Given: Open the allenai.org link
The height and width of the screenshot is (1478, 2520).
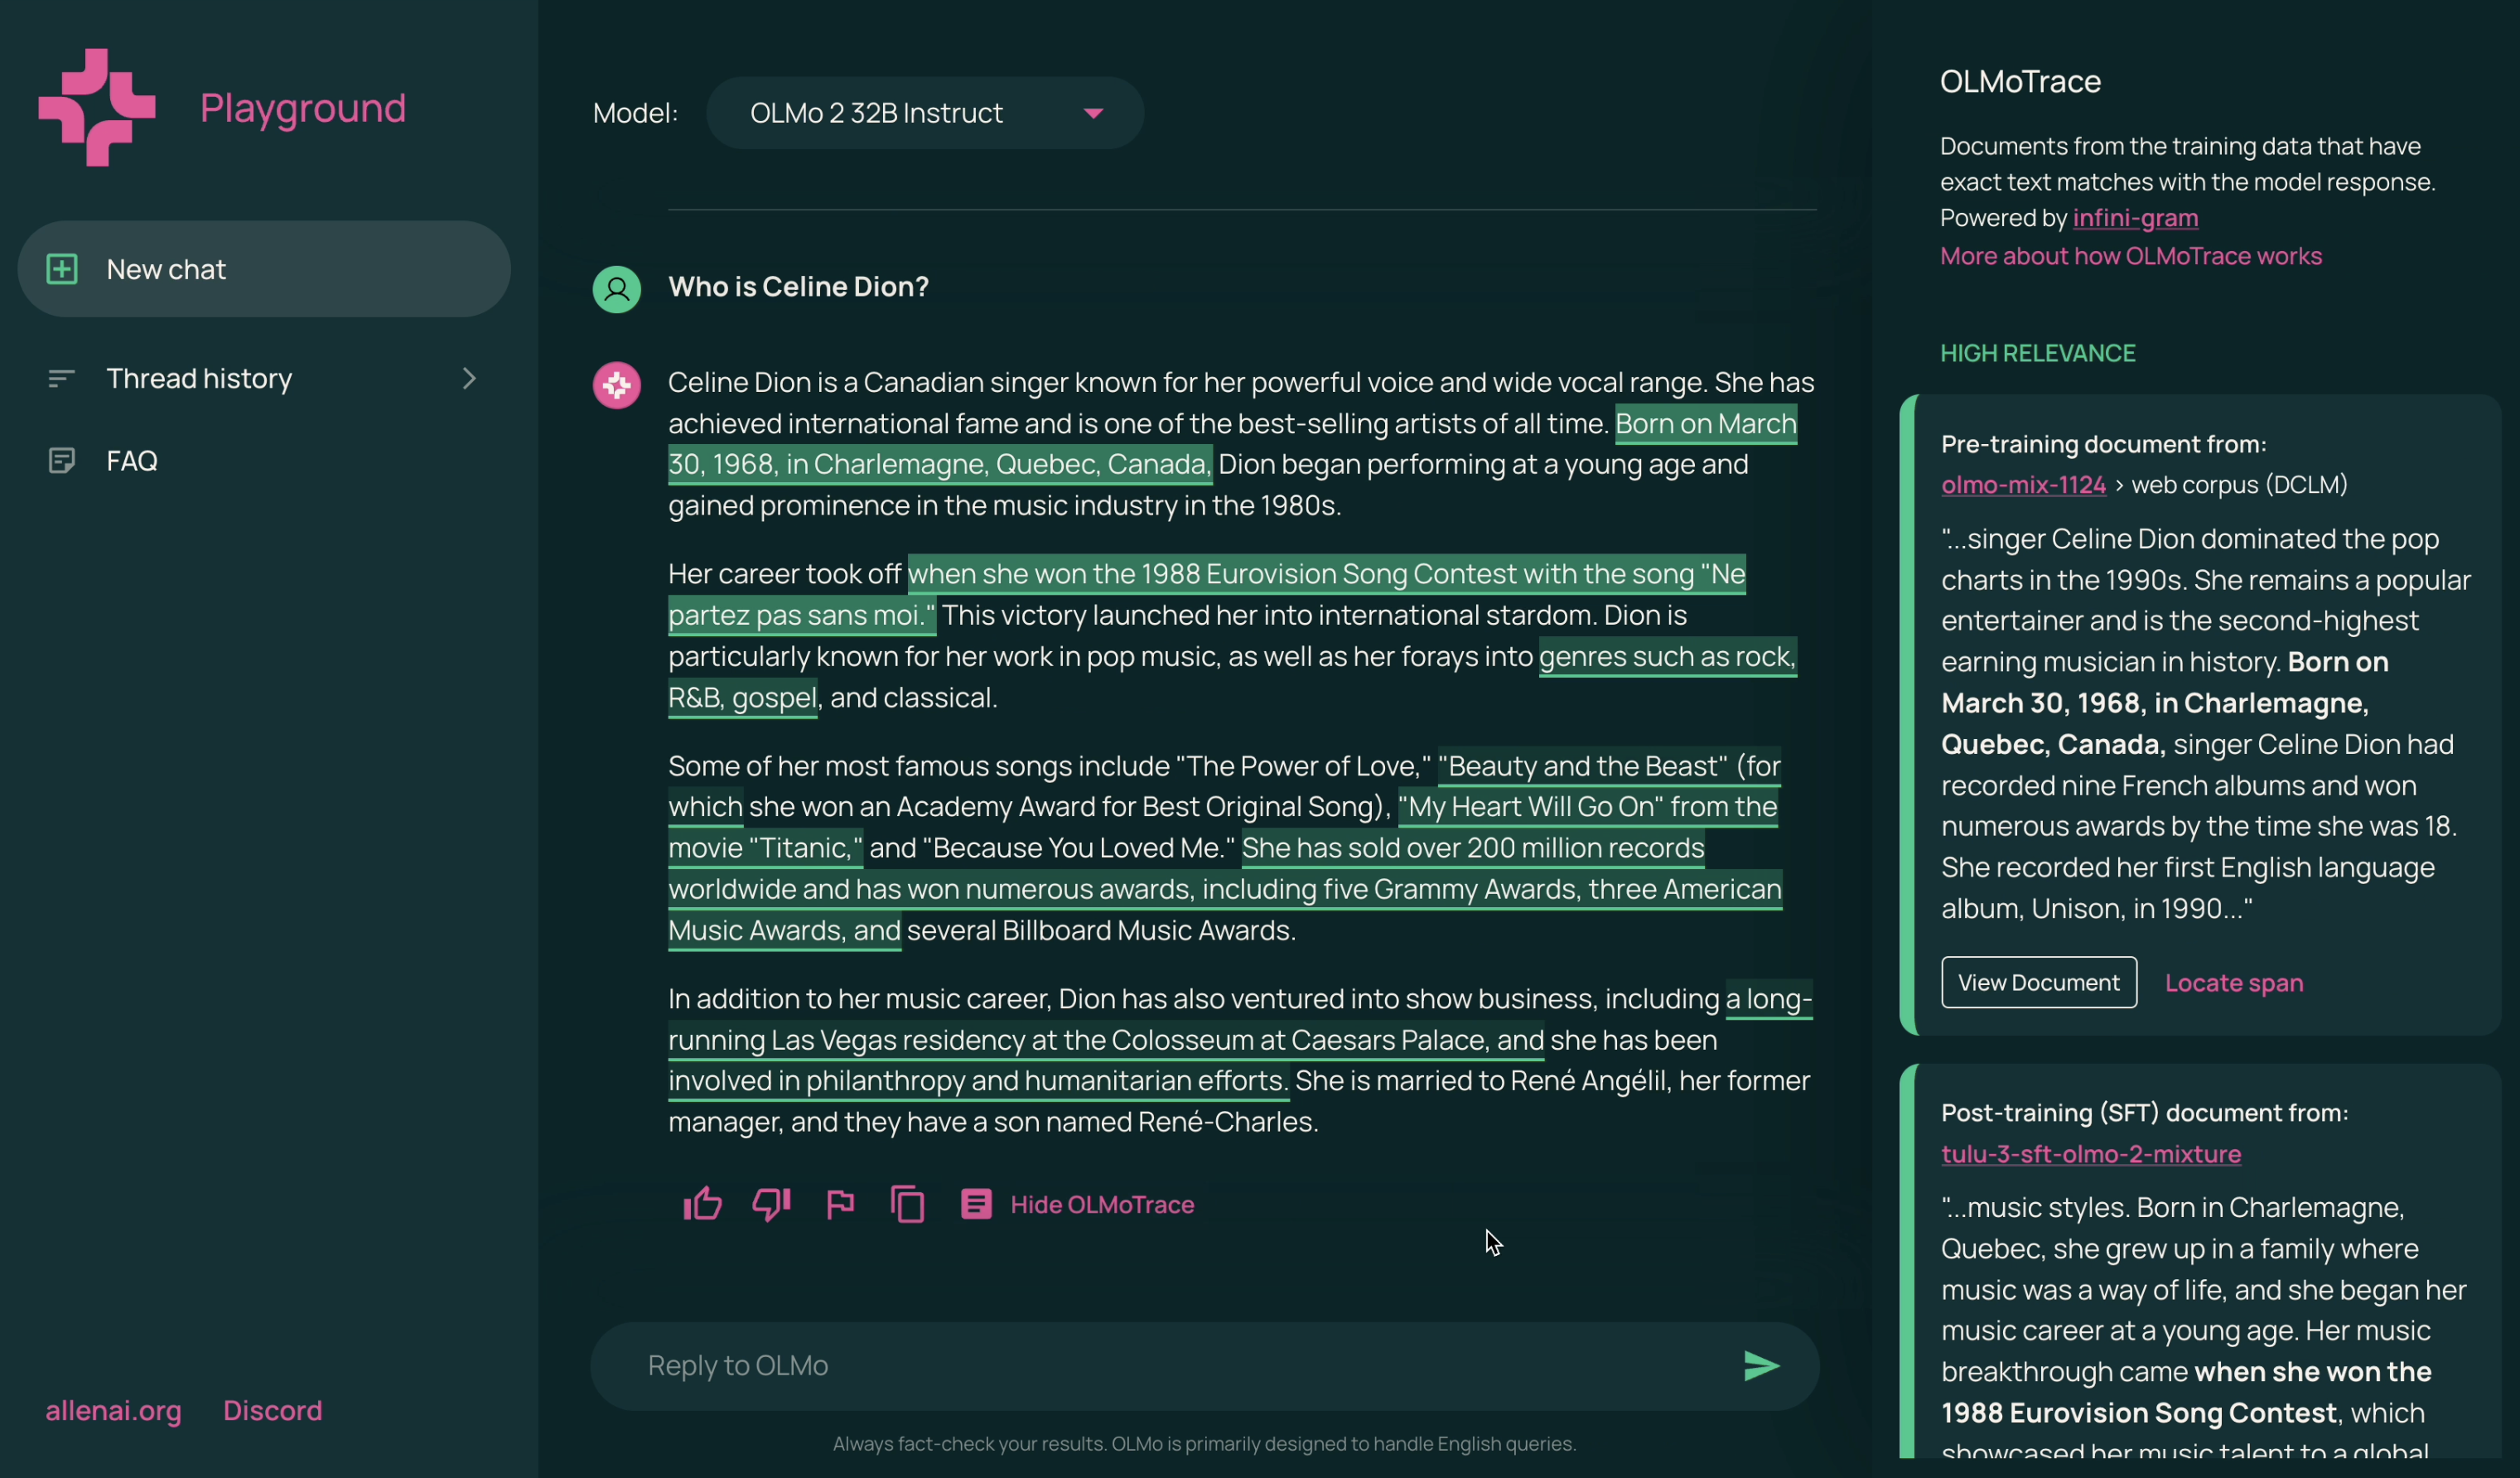Looking at the screenshot, I should tap(114, 1410).
